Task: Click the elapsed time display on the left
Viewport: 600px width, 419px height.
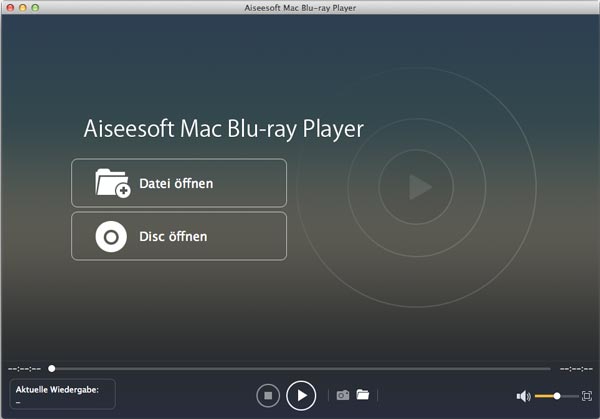Action: click(x=24, y=368)
